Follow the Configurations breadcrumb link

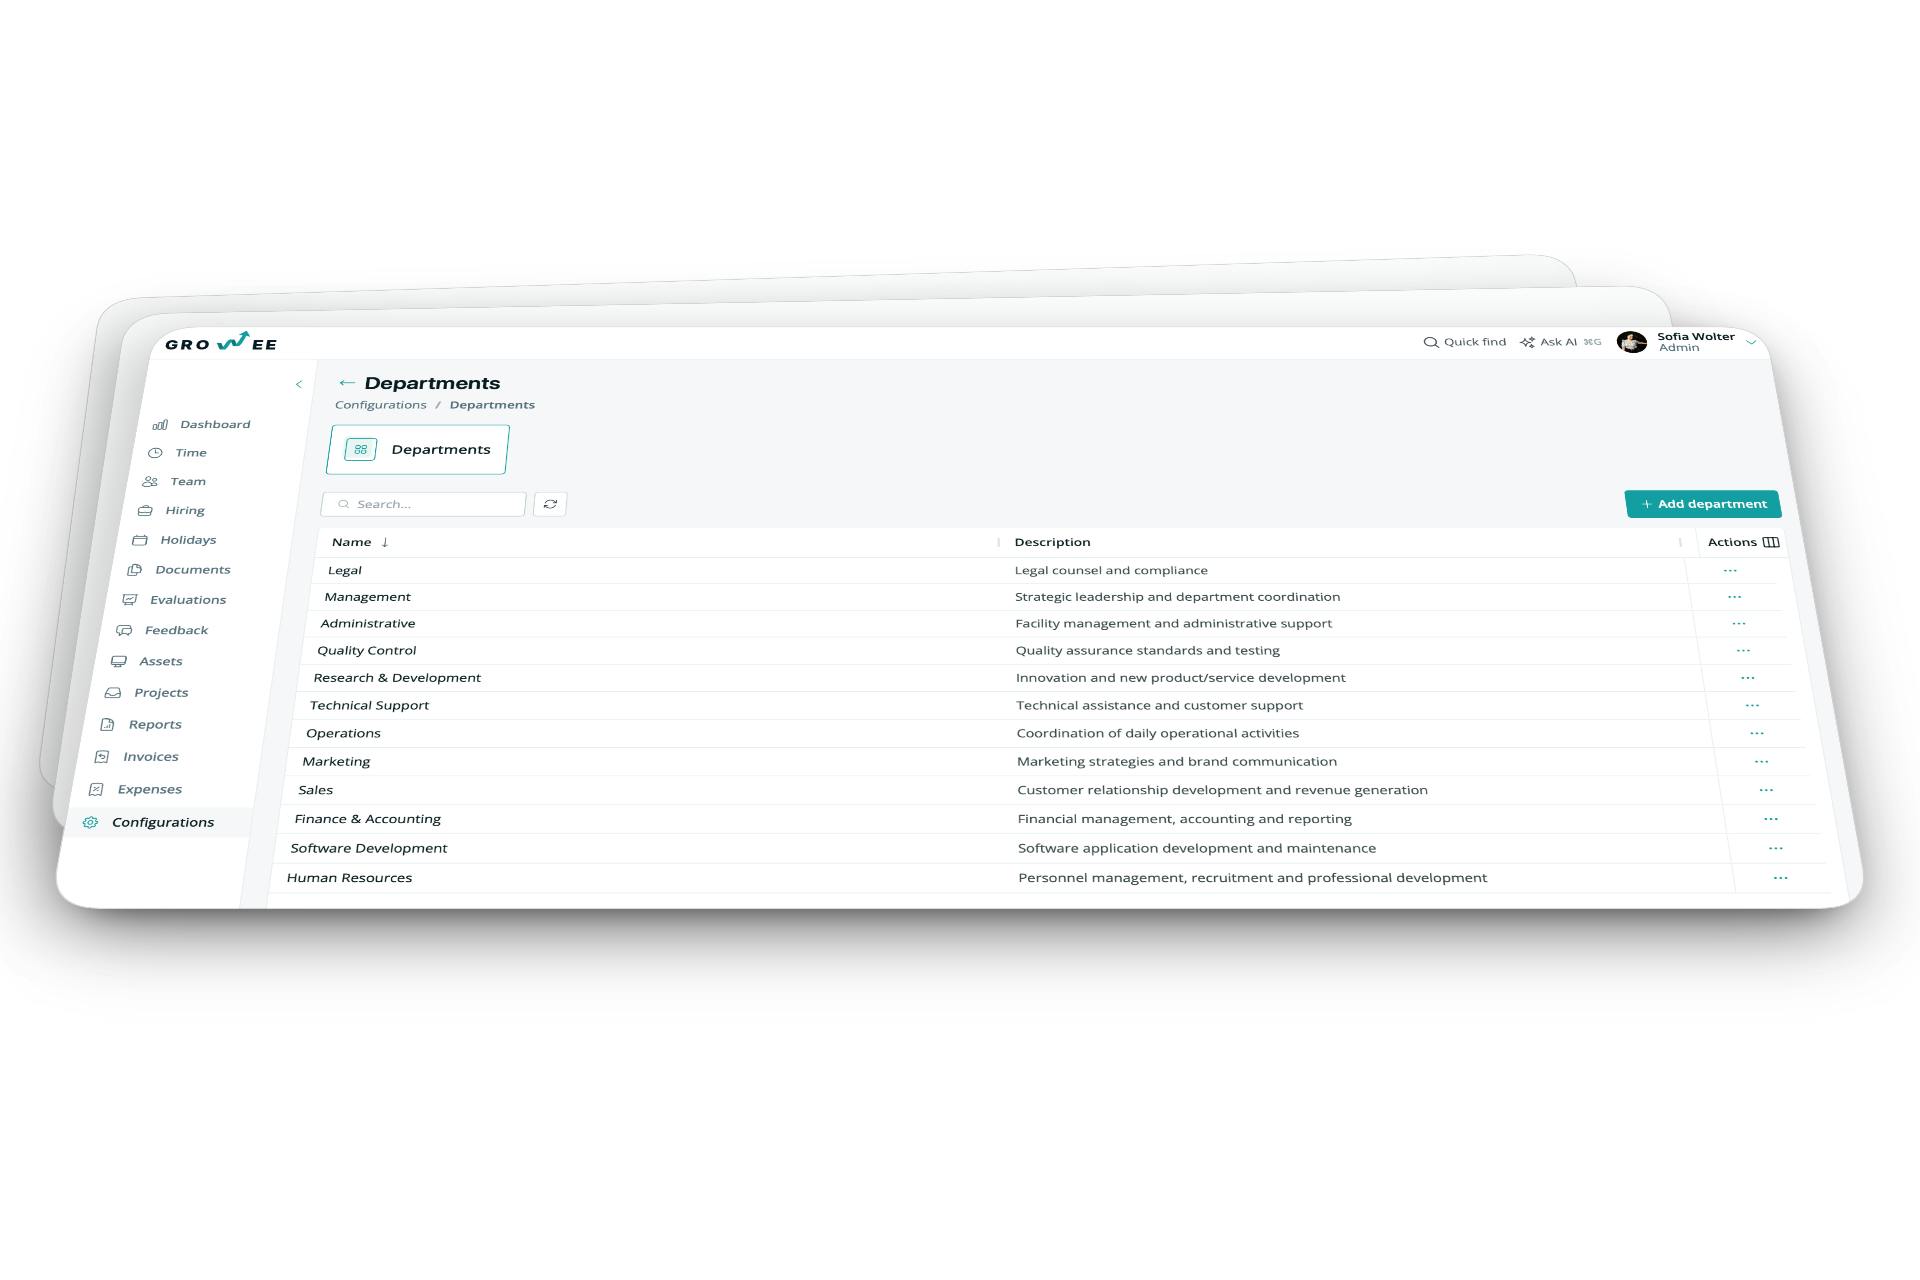pos(381,405)
